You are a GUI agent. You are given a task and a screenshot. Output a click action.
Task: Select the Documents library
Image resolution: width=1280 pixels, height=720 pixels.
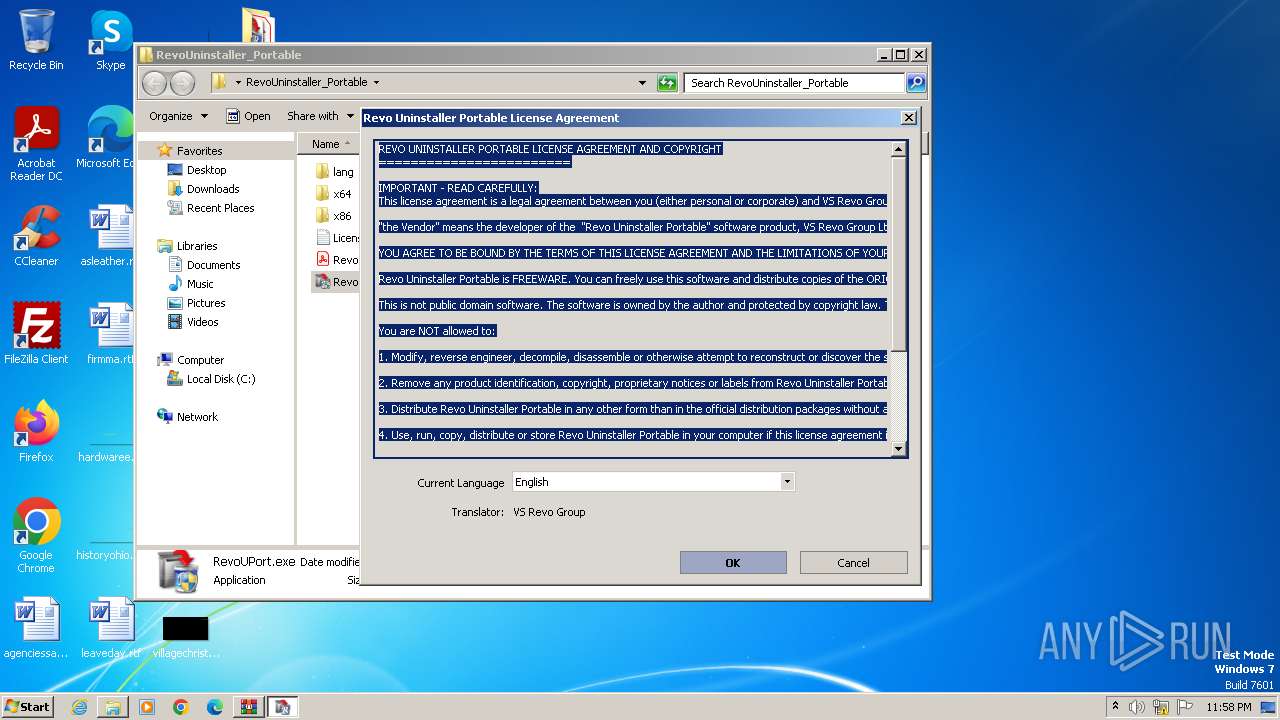tap(213, 265)
